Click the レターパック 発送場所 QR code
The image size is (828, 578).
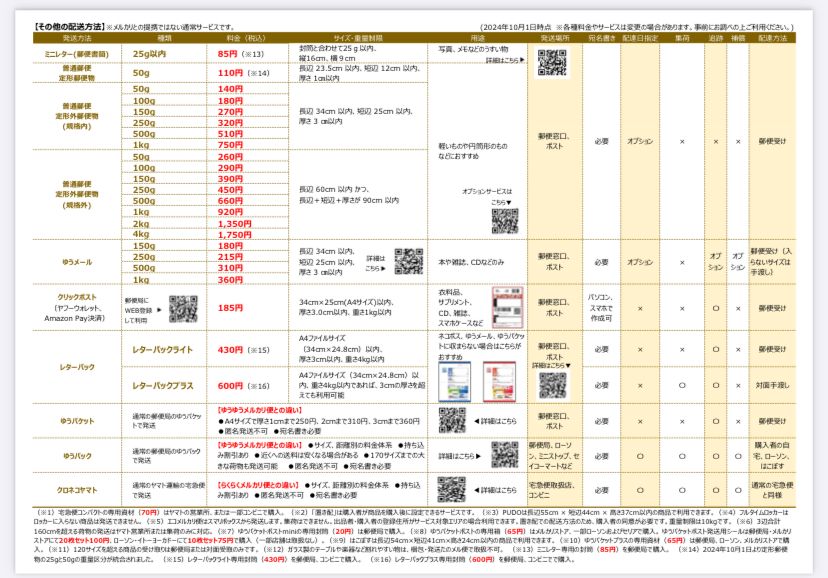(552, 385)
